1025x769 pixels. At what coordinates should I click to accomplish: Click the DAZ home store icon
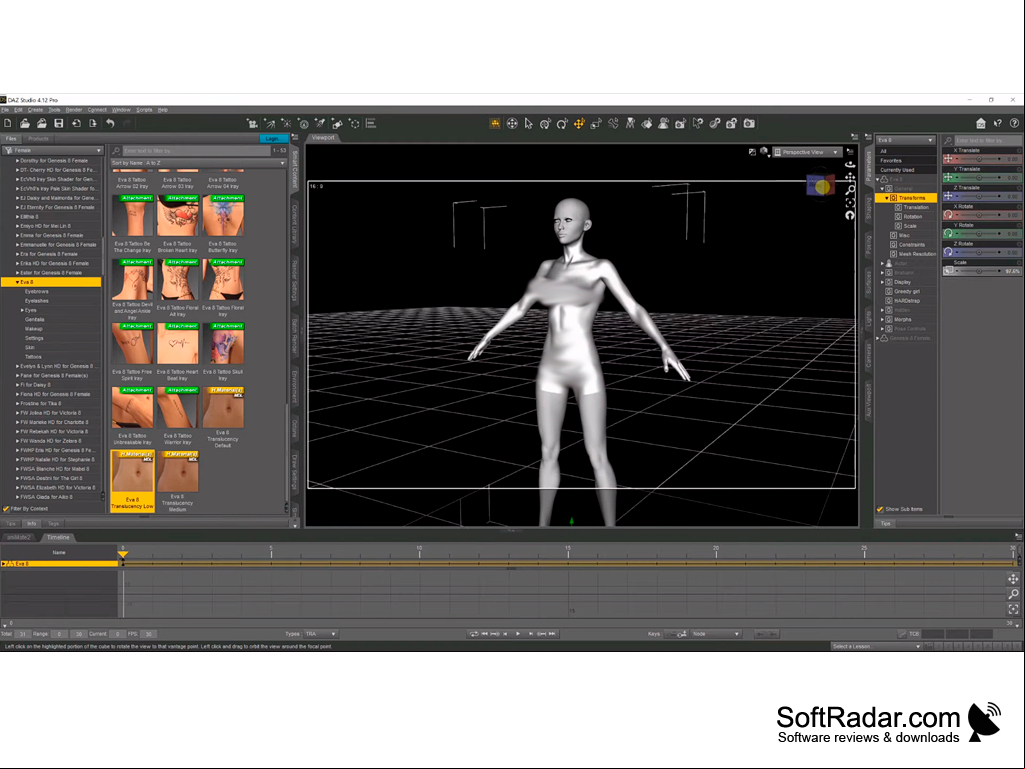981,123
